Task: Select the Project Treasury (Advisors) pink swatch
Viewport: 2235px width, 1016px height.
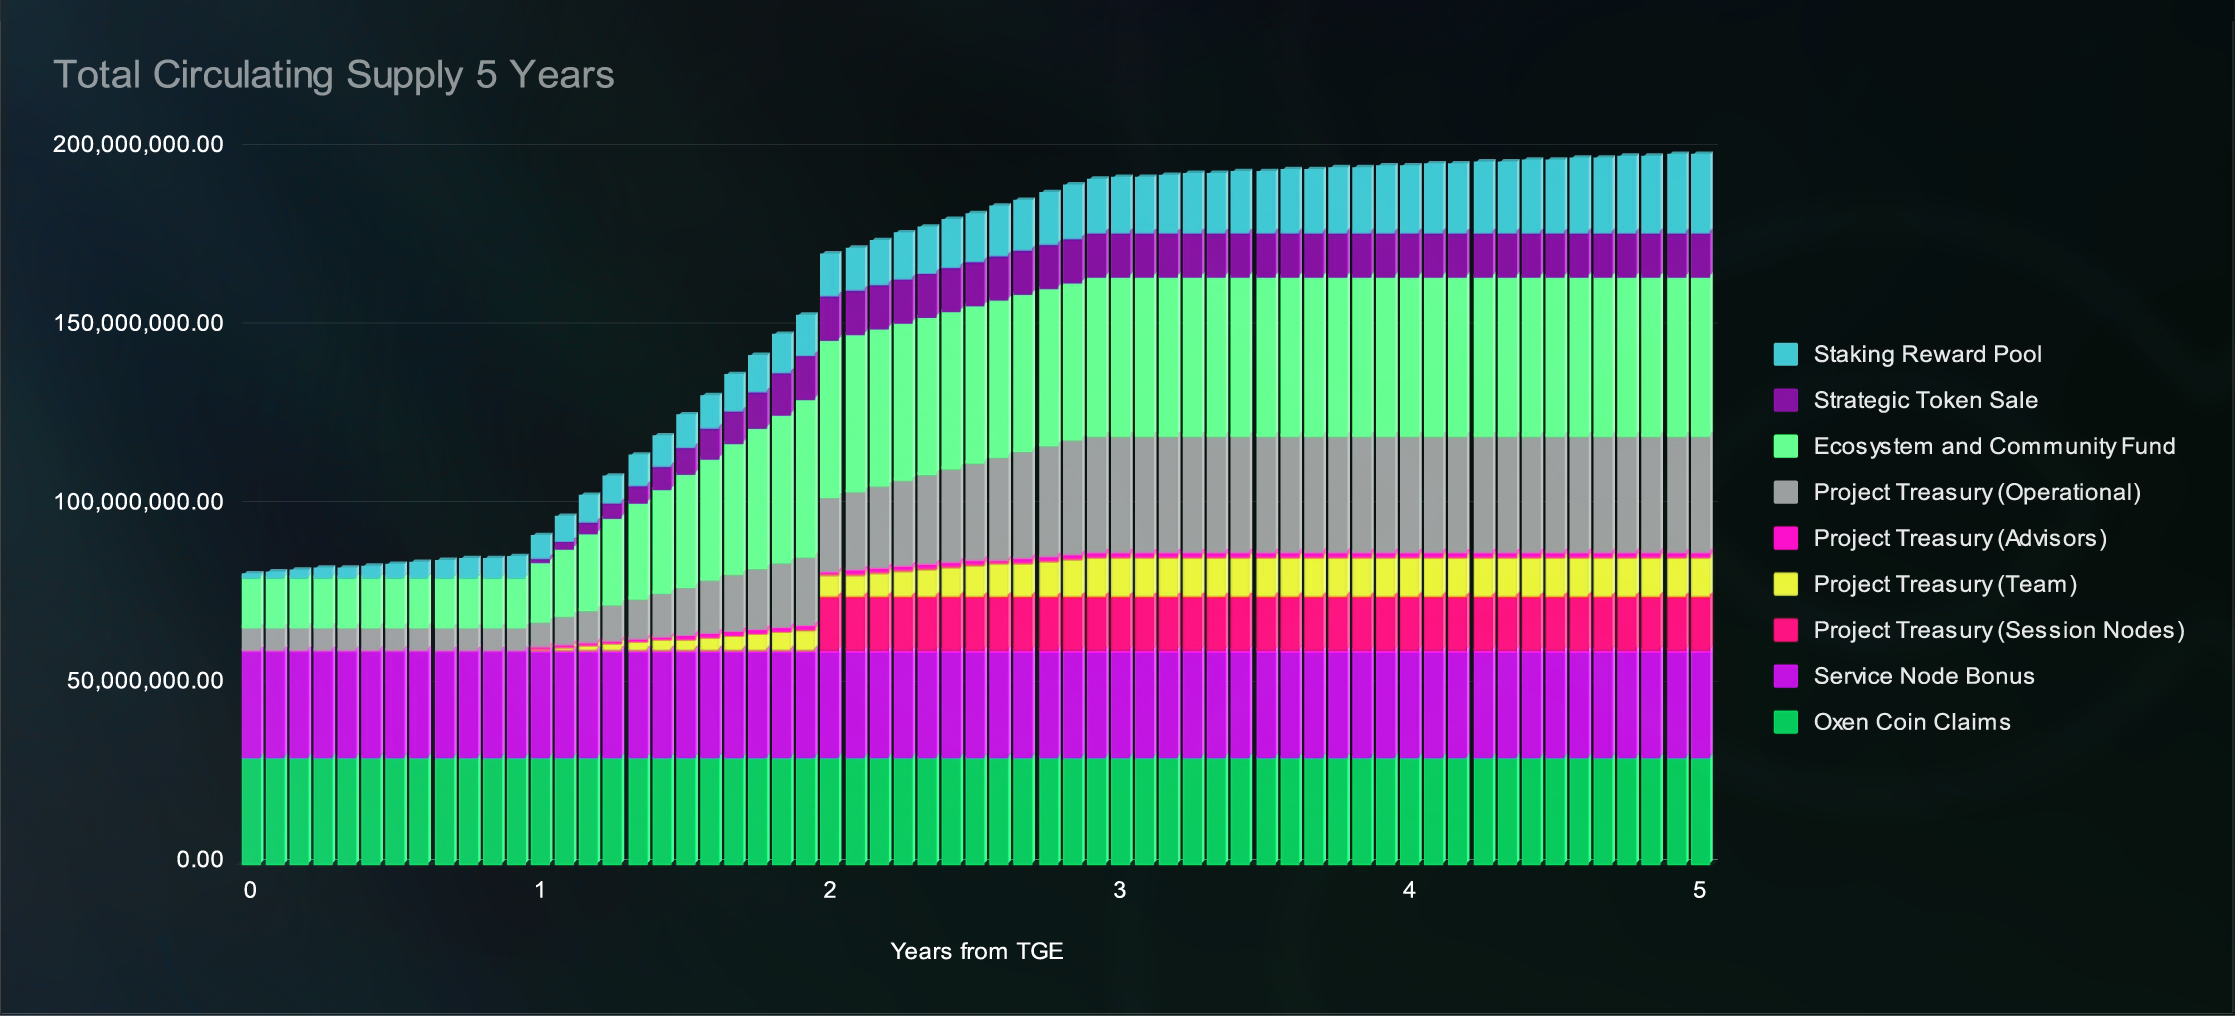Action: 1785,538
